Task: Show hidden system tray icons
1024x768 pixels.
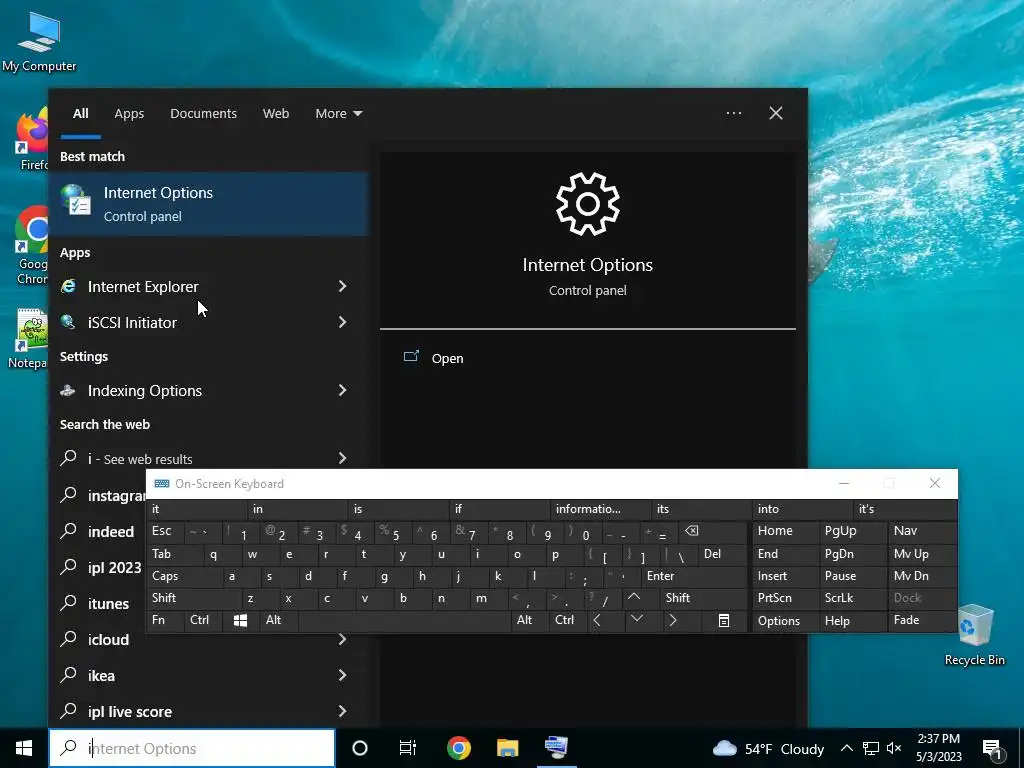Action: [x=846, y=748]
